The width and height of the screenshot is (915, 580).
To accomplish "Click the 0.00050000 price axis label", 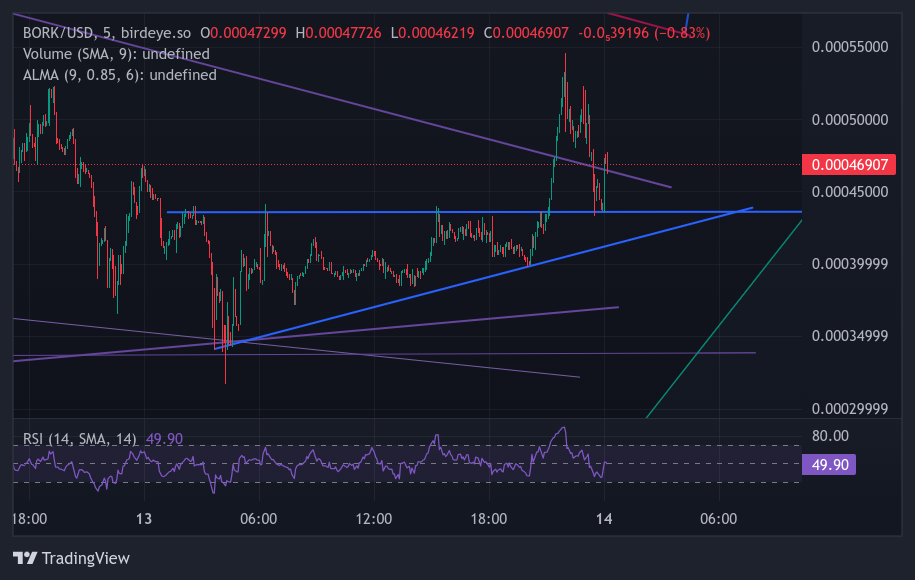I will pyautogui.click(x=850, y=120).
